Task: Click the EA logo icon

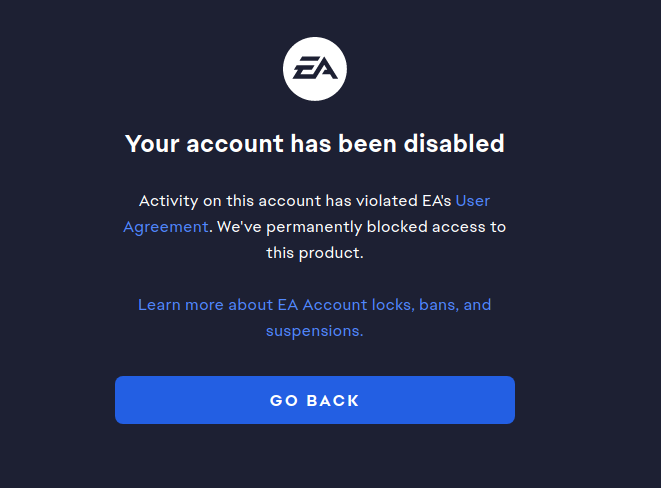Action: tap(315, 69)
